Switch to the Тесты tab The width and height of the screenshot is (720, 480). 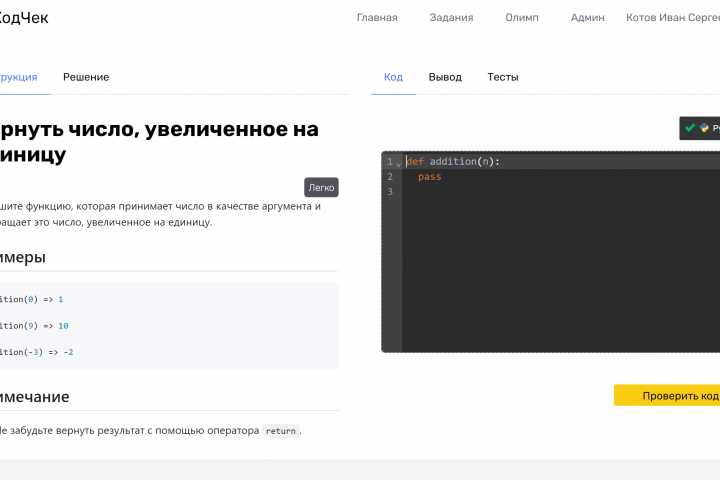[x=503, y=77]
